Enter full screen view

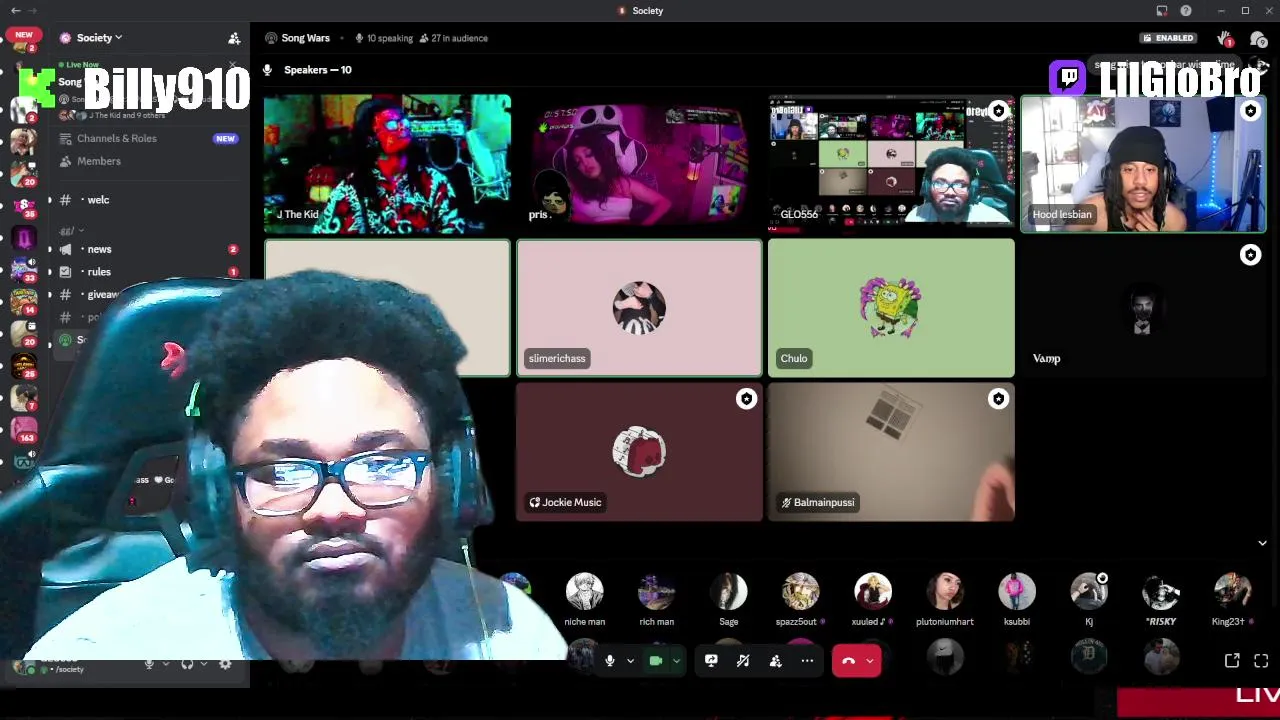click(x=1261, y=661)
